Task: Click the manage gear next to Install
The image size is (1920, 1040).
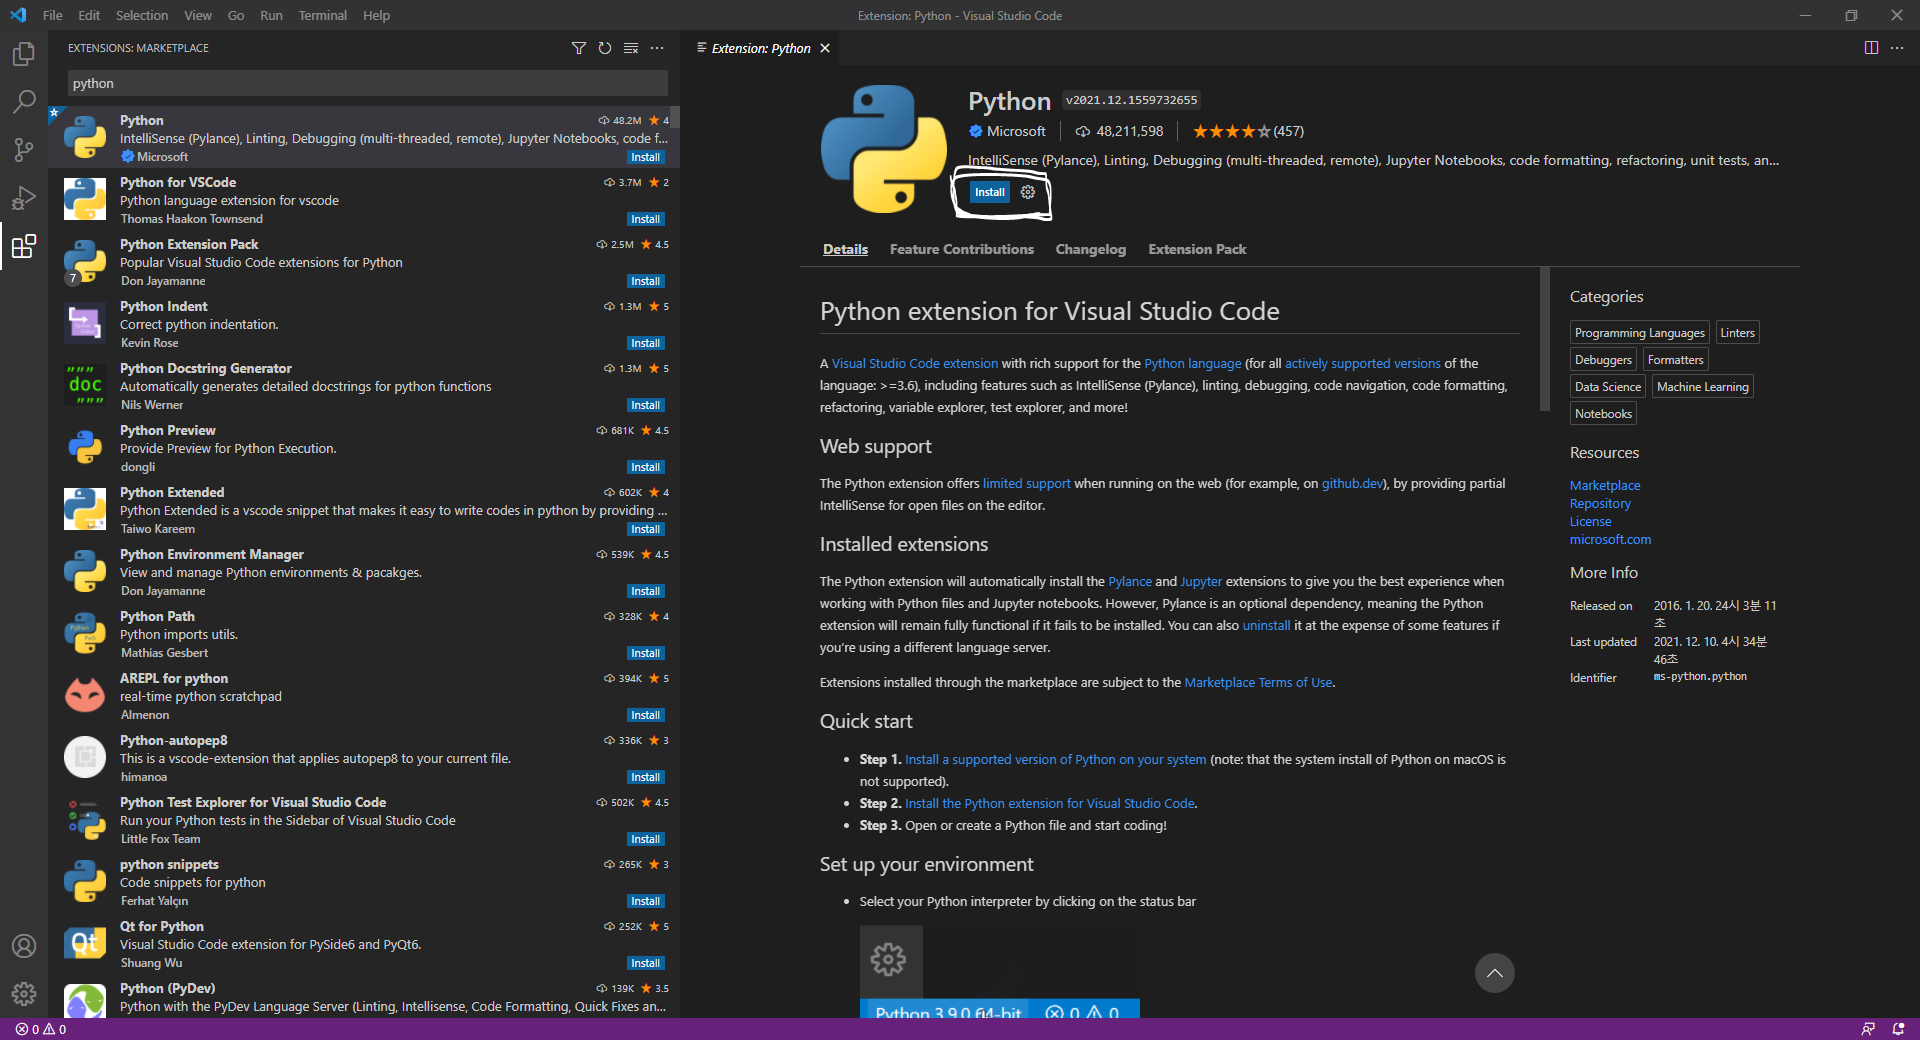Action: pyautogui.click(x=1028, y=192)
